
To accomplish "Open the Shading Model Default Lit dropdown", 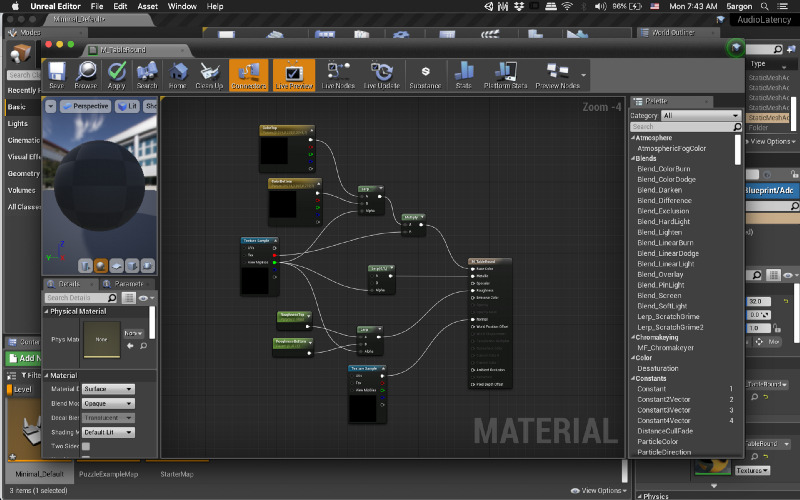I will pyautogui.click(x=108, y=432).
